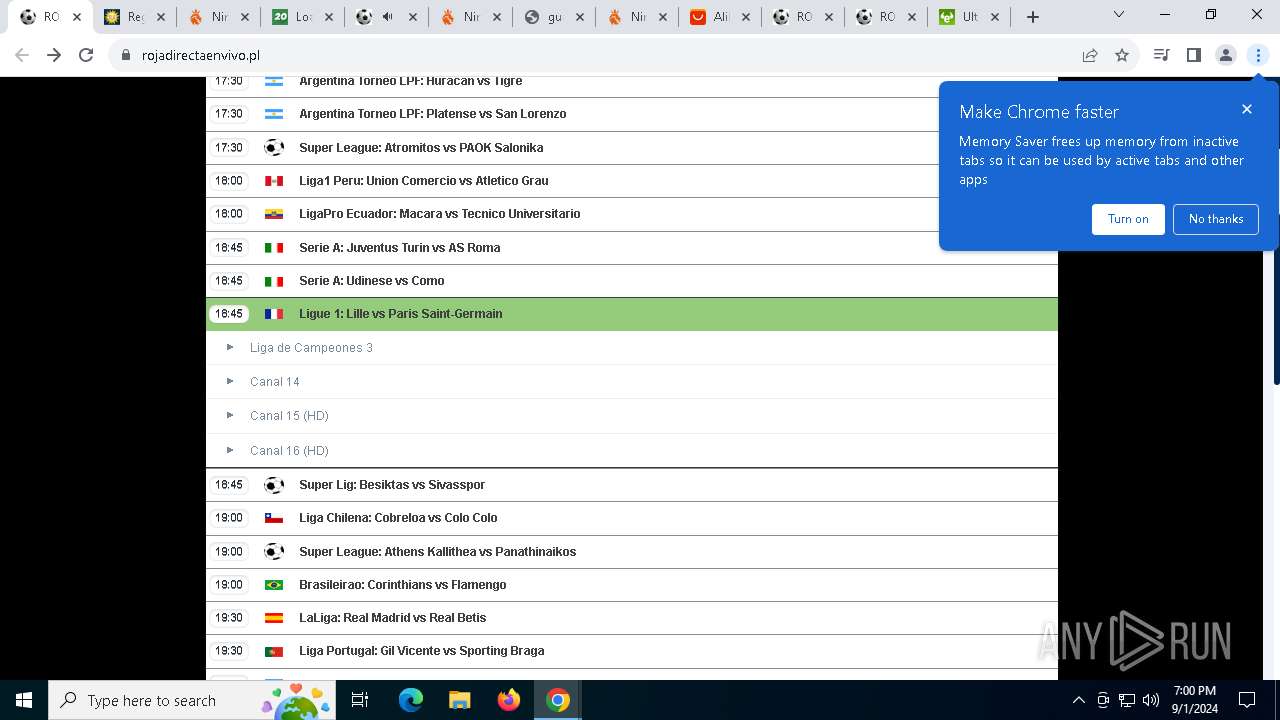Click the soccer ball icon beside Besiktas
1280x720 pixels.
click(x=274, y=485)
